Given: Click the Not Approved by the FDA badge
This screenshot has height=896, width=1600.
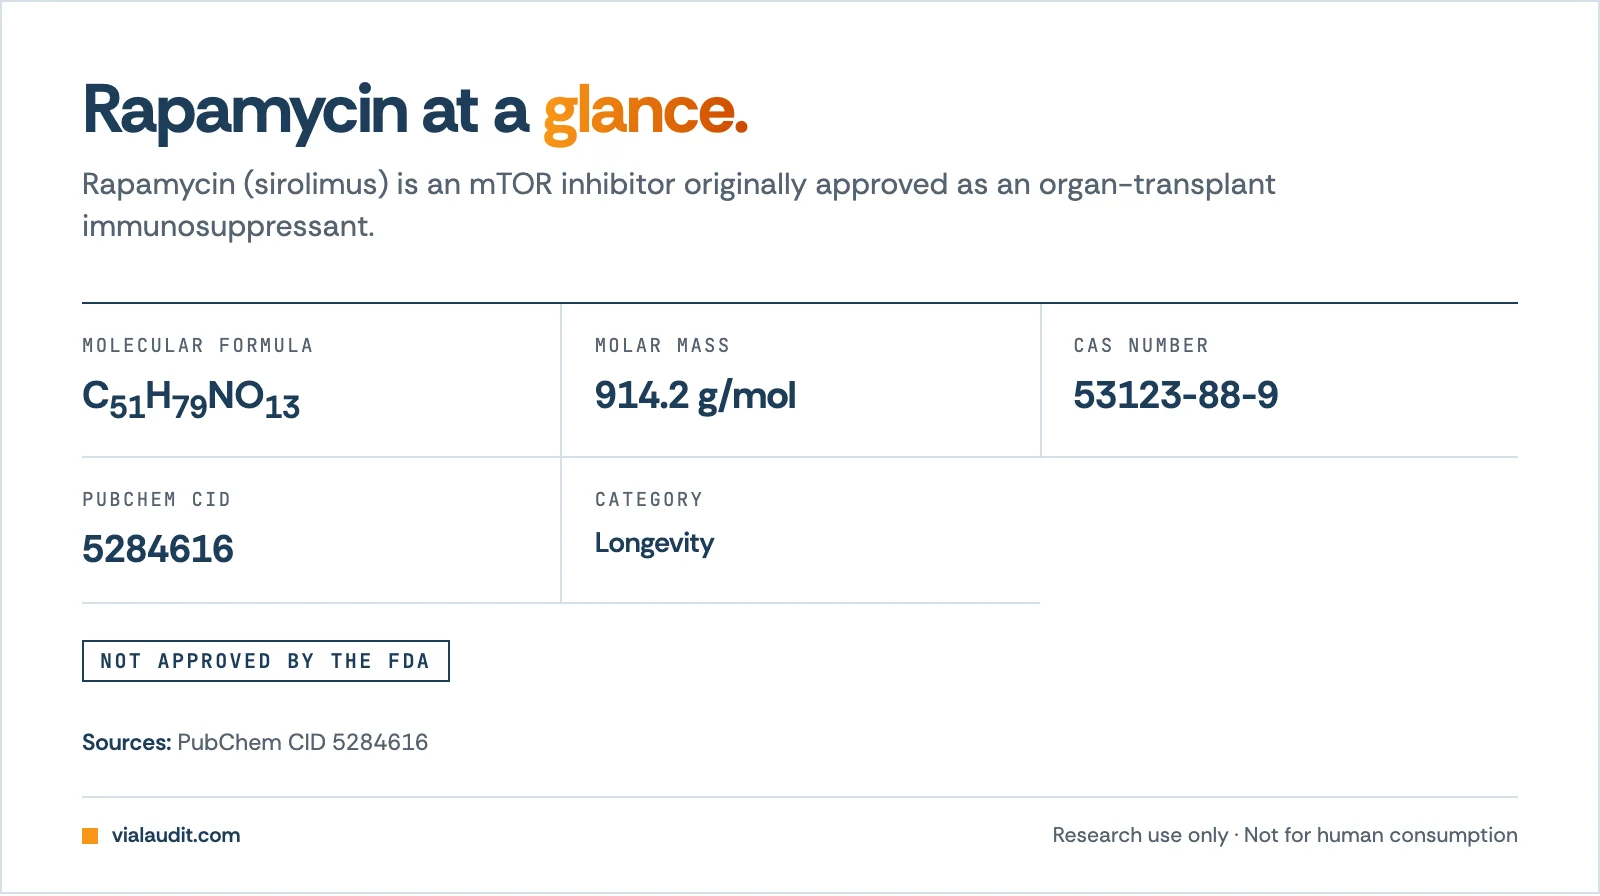Looking at the screenshot, I should pyautogui.click(x=266, y=661).
